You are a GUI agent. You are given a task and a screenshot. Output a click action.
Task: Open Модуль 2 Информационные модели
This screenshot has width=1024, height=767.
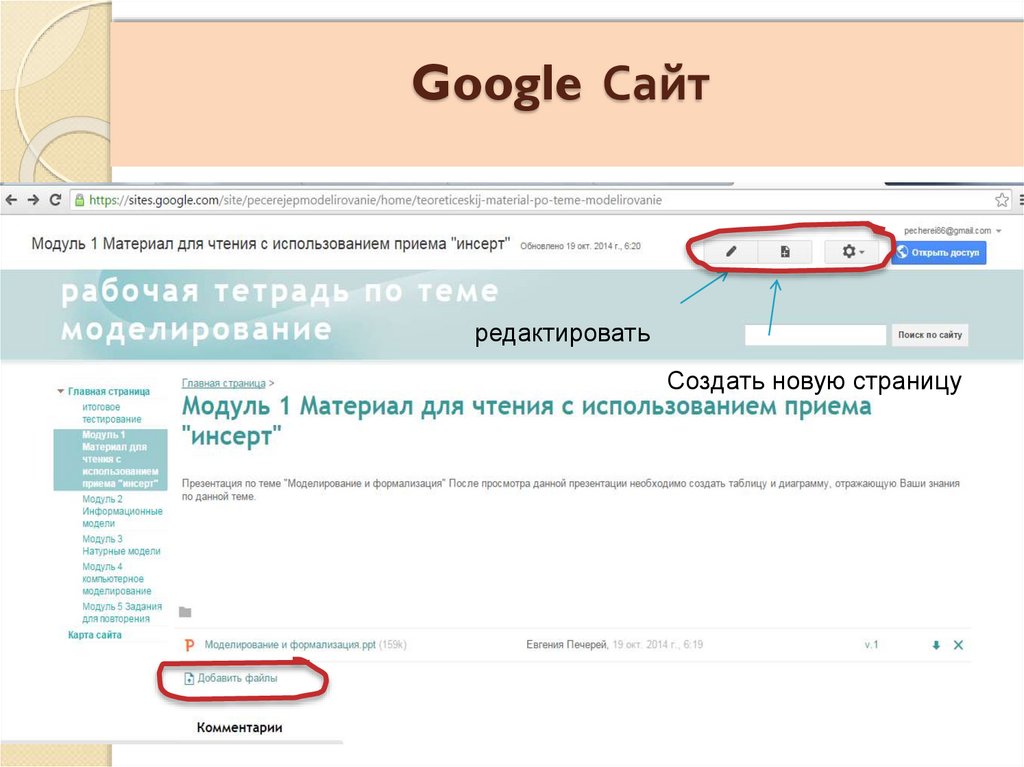coord(122,511)
